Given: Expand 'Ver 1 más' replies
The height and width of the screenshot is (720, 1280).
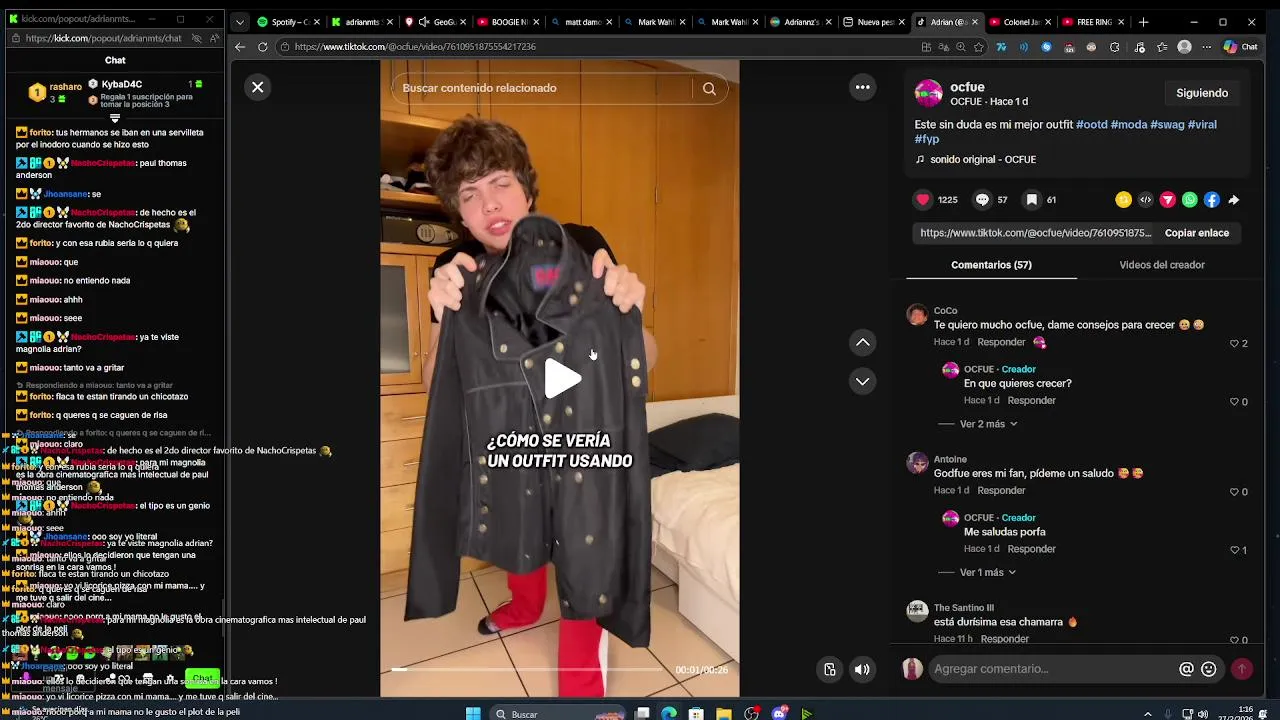Looking at the screenshot, I should [x=987, y=572].
